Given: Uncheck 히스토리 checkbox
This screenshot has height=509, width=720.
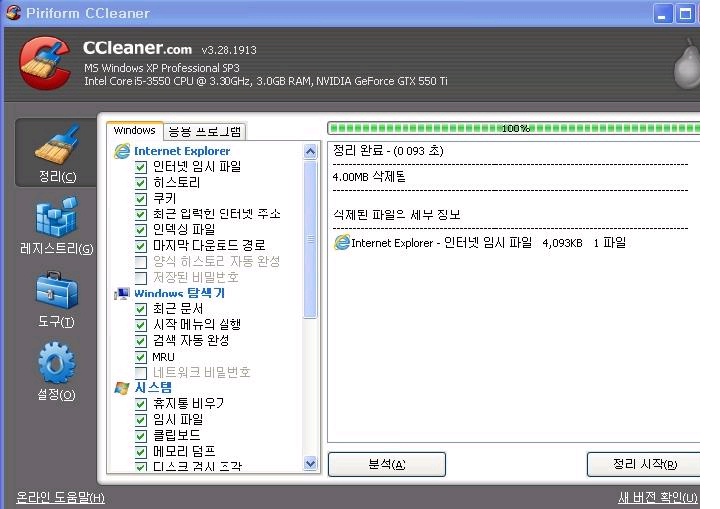Looking at the screenshot, I should click(x=141, y=183).
